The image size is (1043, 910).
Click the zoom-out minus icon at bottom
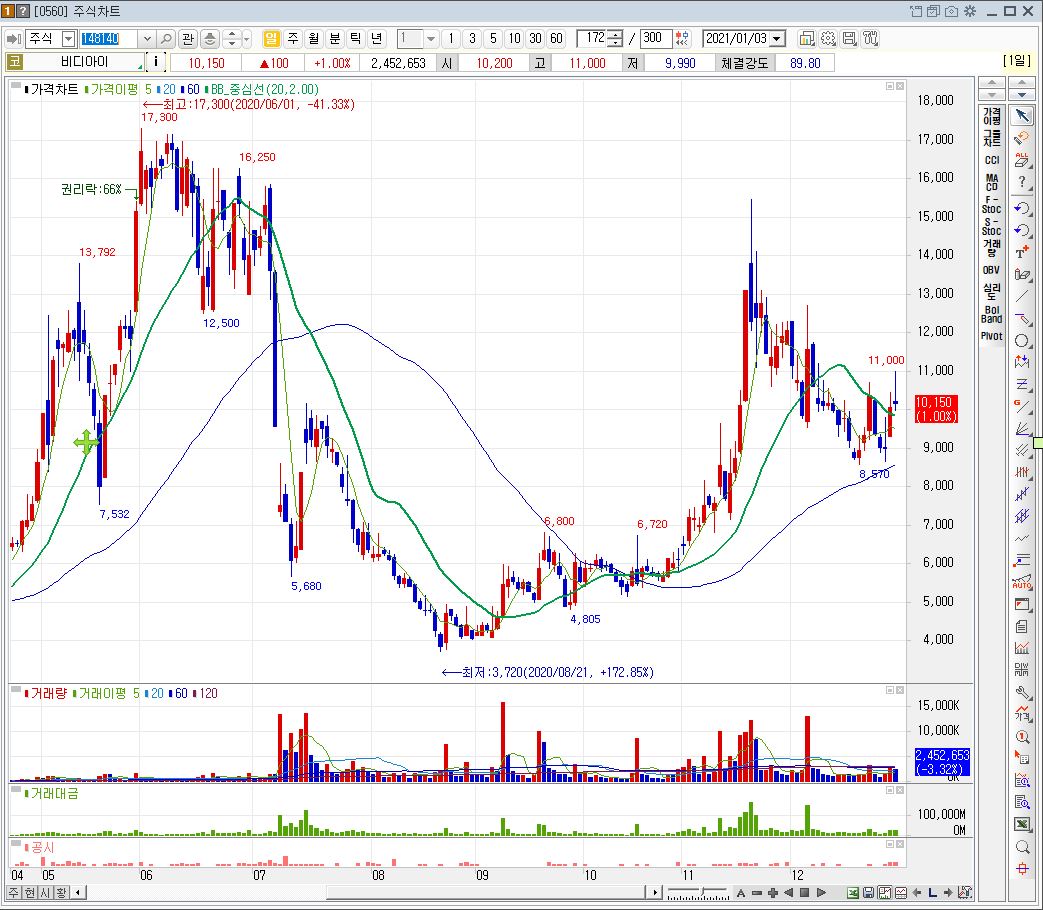click(x=756, y=893)
